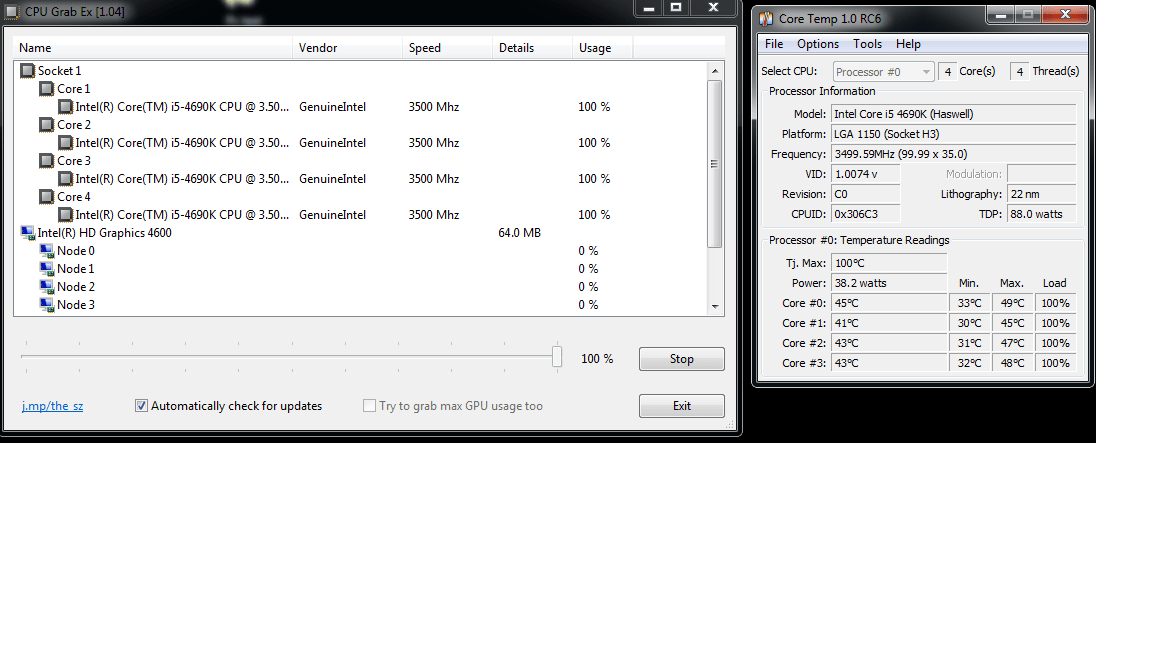Click the Core 1 chip icon
This screenshot has width=1152, height=648.
46,89
